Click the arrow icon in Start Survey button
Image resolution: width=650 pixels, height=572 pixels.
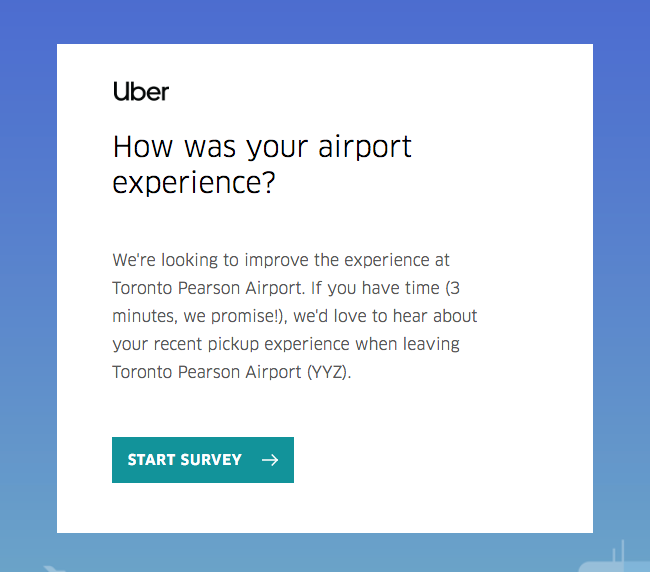pos(270,460)
